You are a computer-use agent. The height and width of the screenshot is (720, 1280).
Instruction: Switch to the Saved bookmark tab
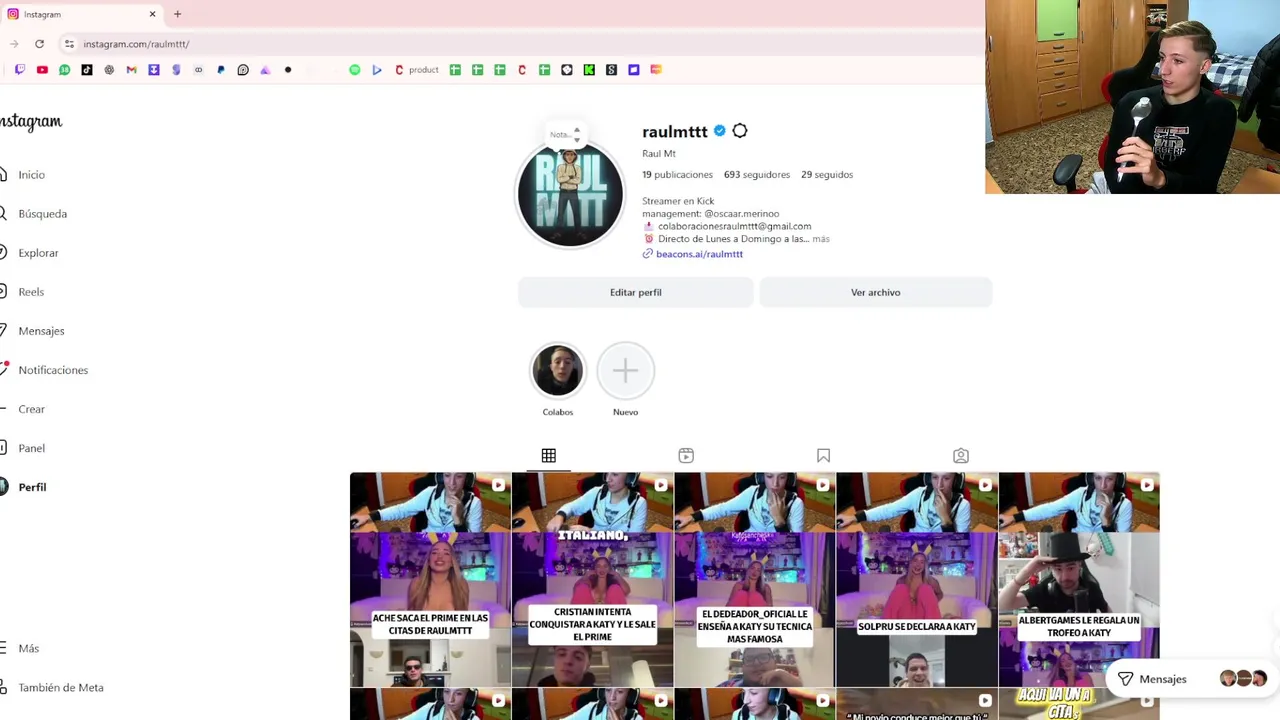823,456
